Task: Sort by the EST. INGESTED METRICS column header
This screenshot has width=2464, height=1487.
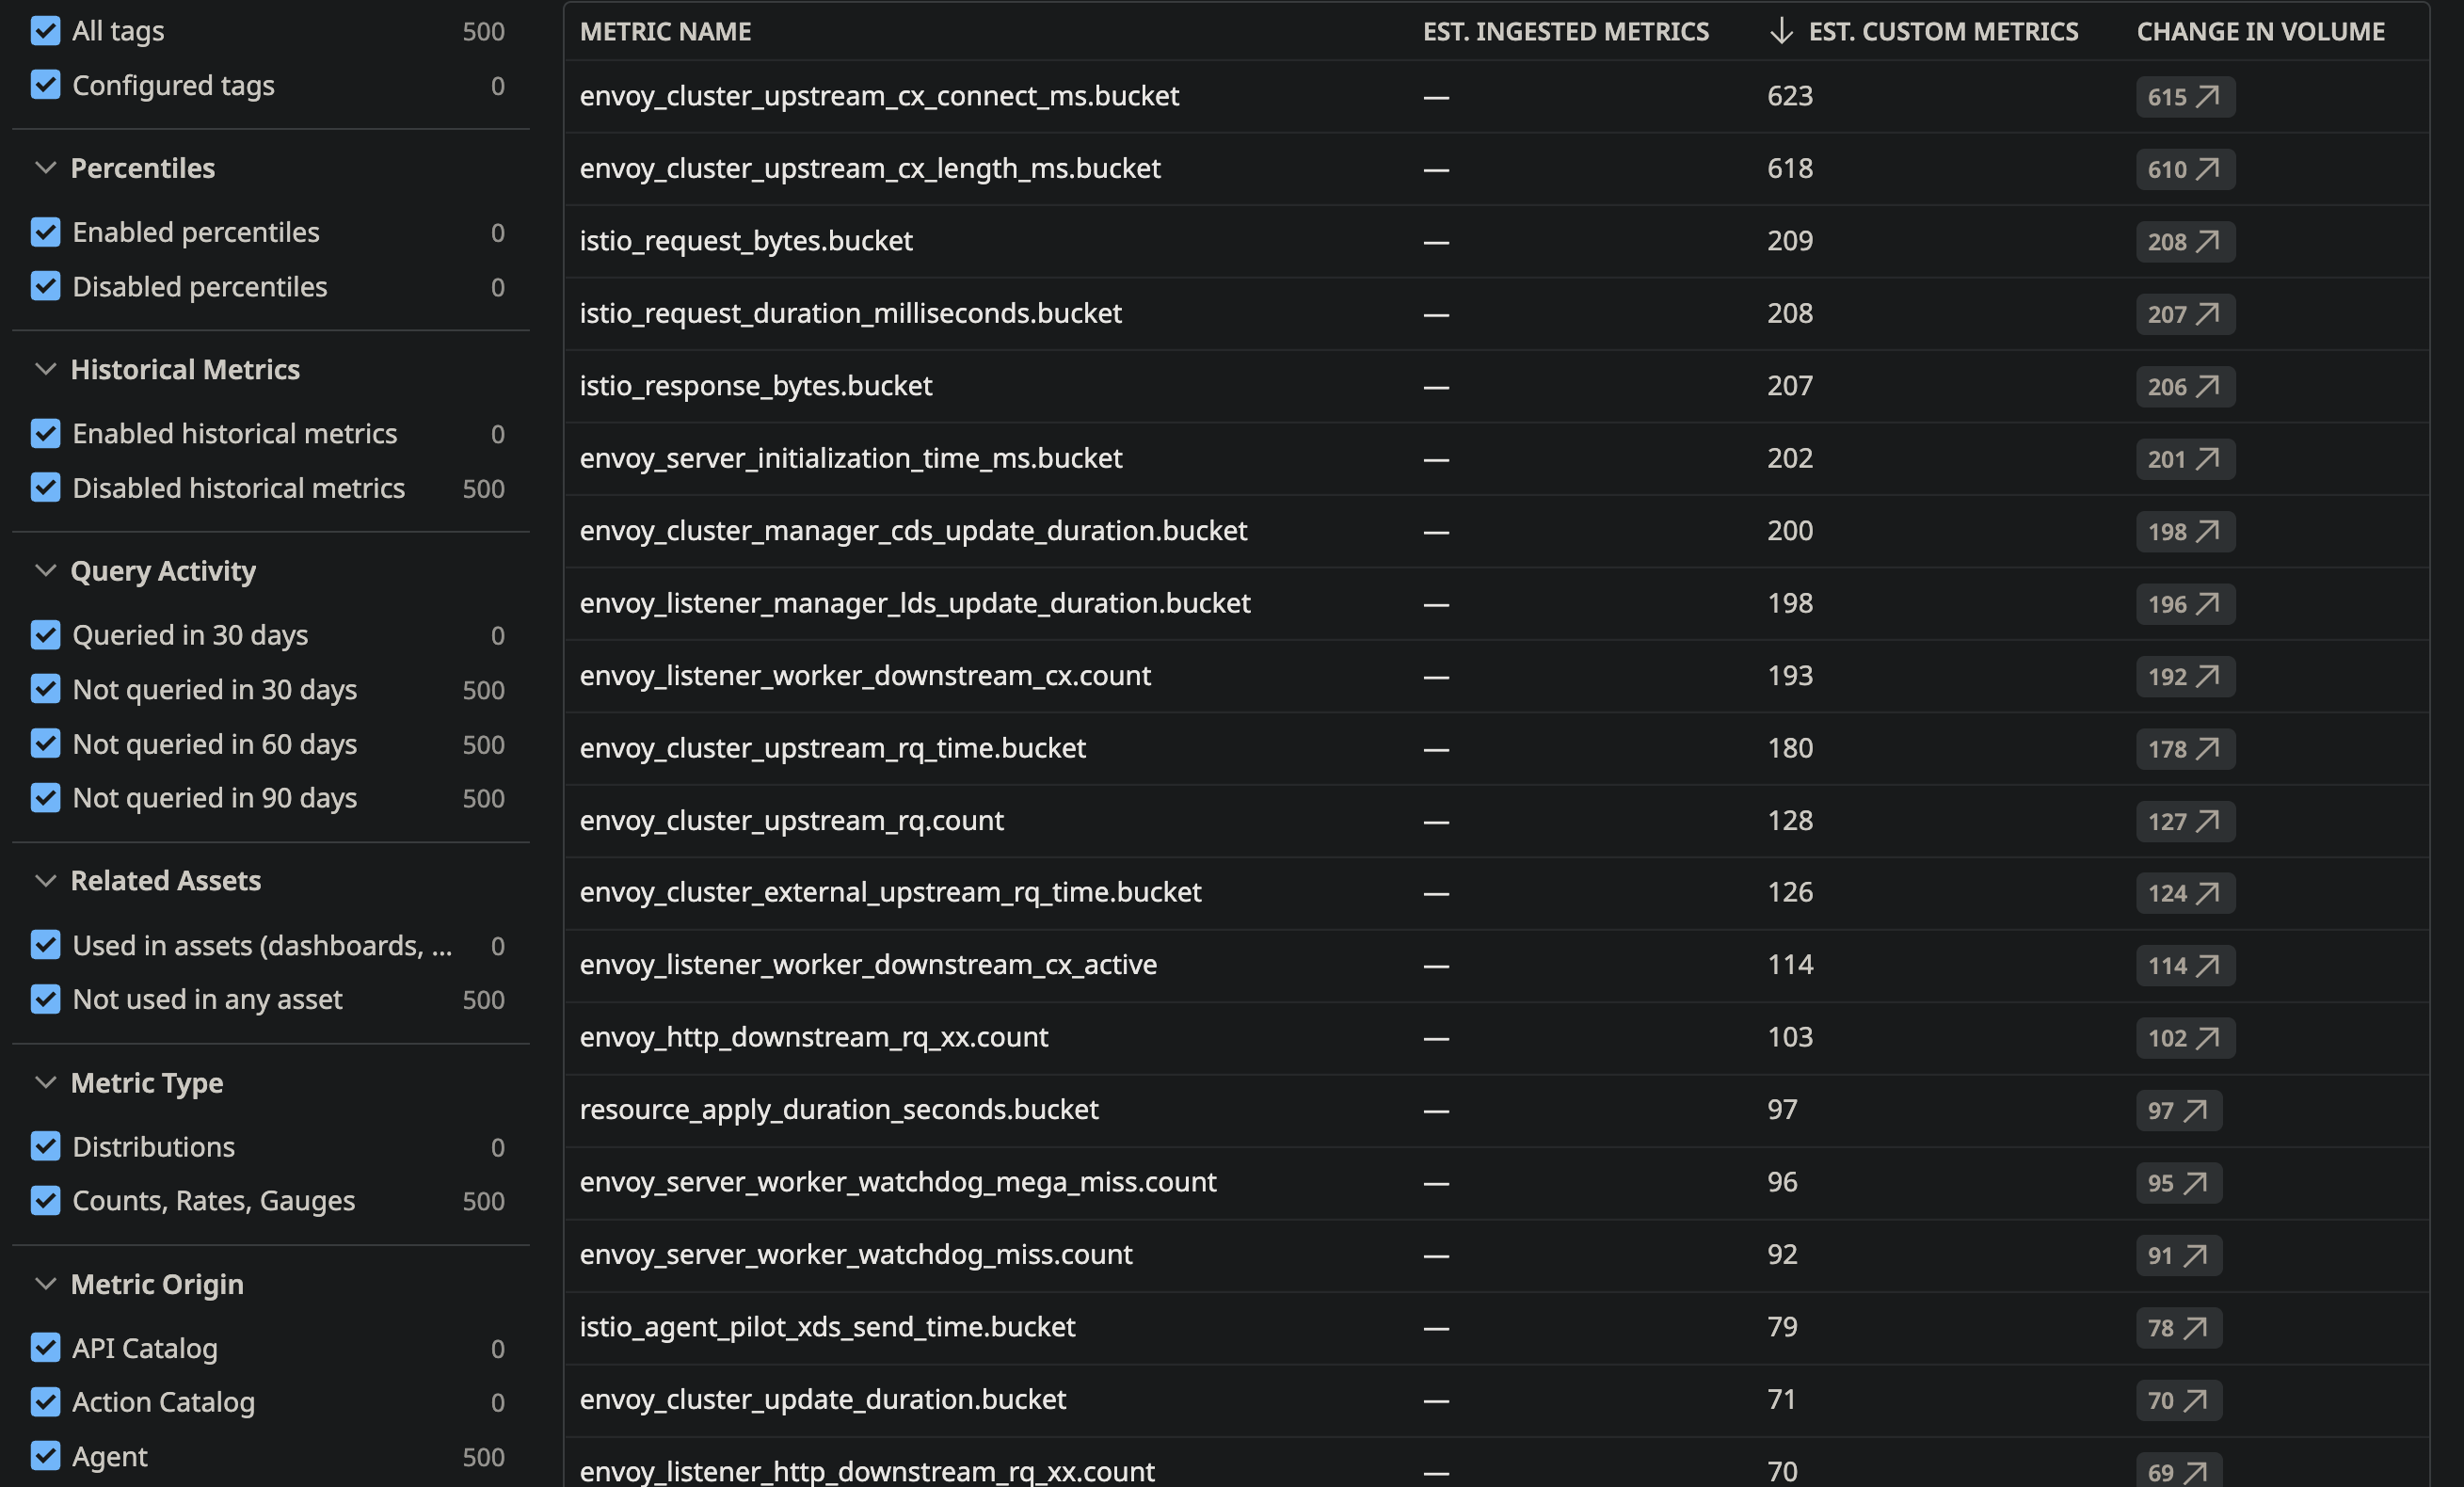Action: click(x=1566, y=32)
